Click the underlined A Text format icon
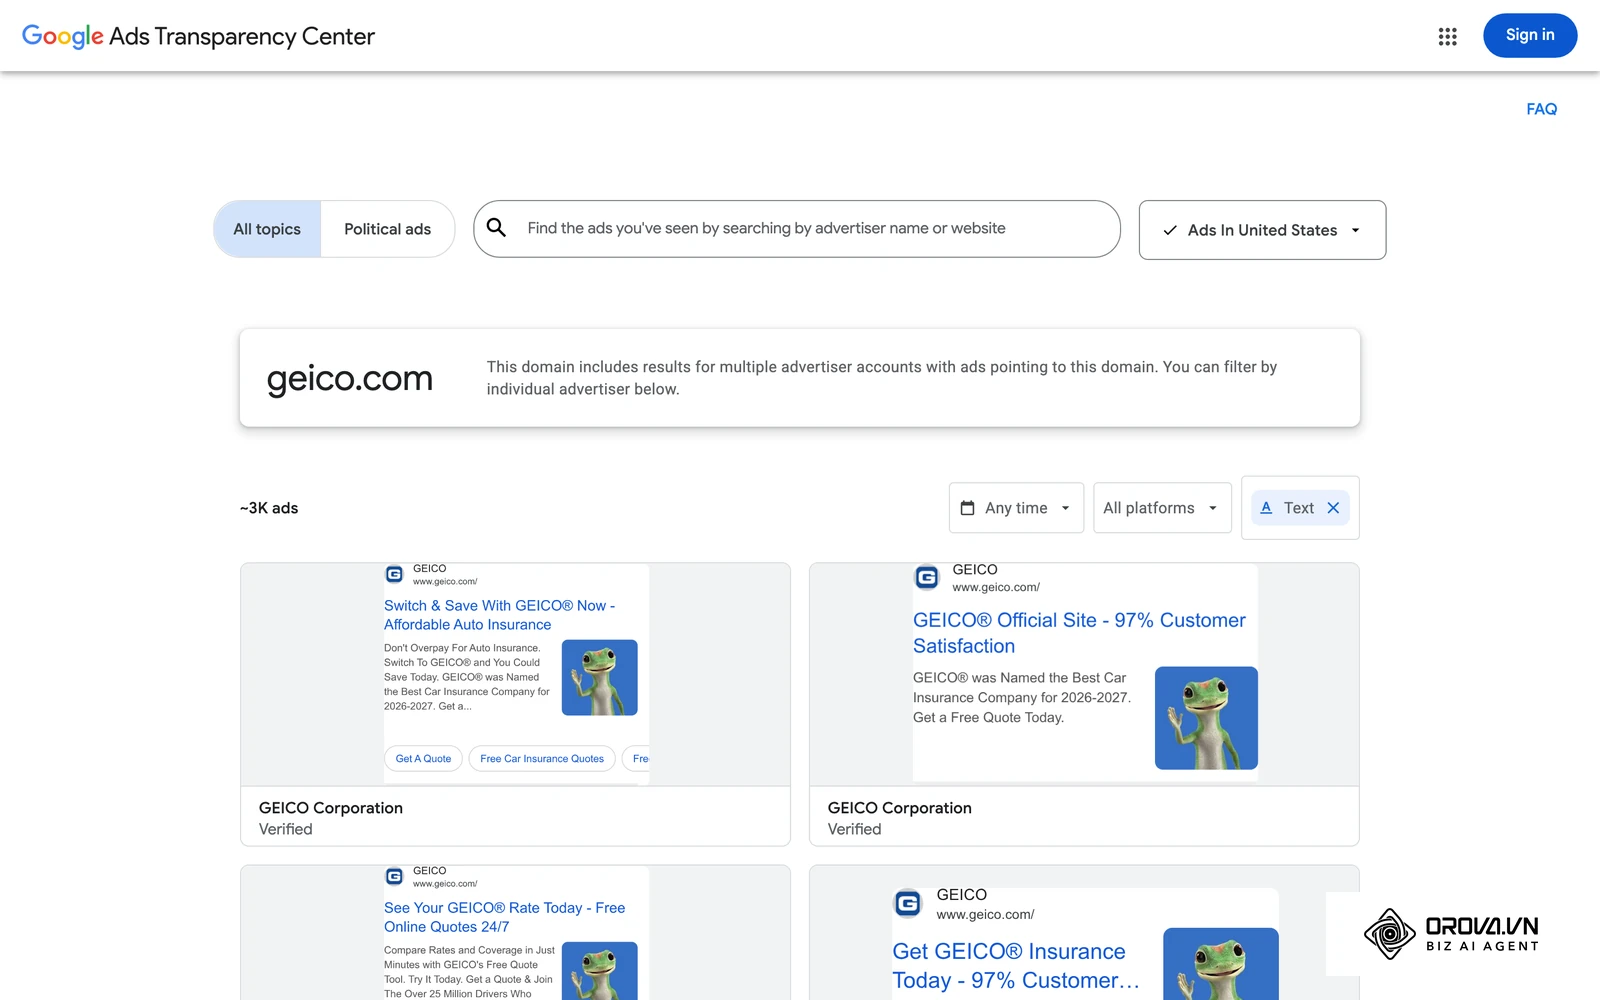The image size is (1600, 1000). (x=1266, y=508)
